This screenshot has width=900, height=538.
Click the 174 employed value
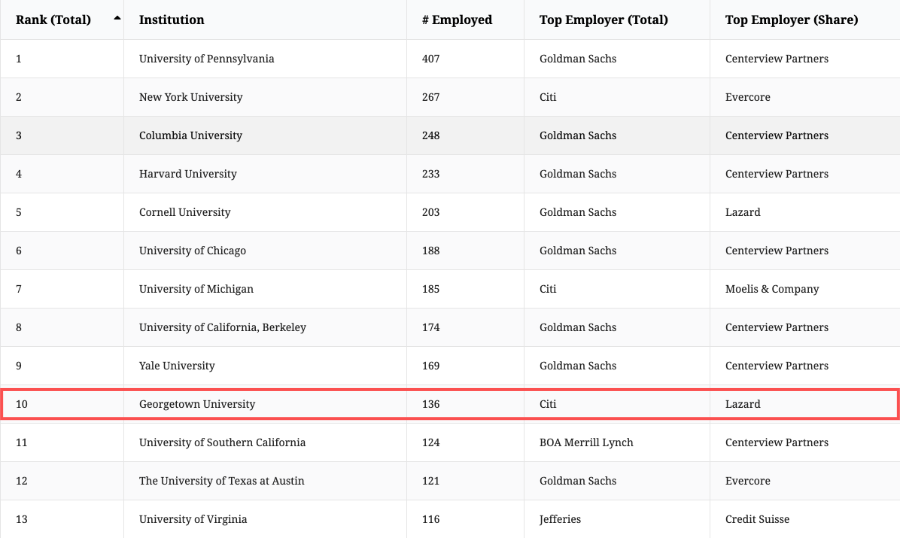coord(430,327)
